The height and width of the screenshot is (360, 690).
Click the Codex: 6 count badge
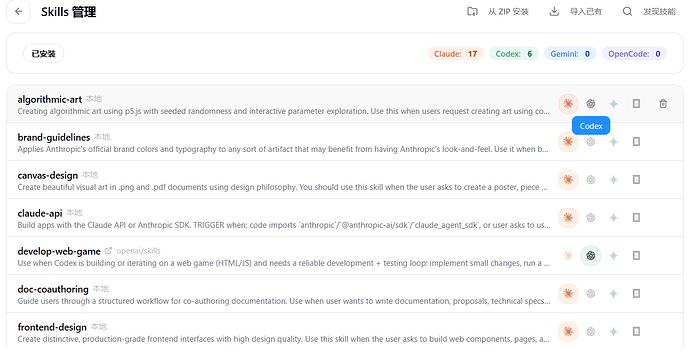[514, 54]
